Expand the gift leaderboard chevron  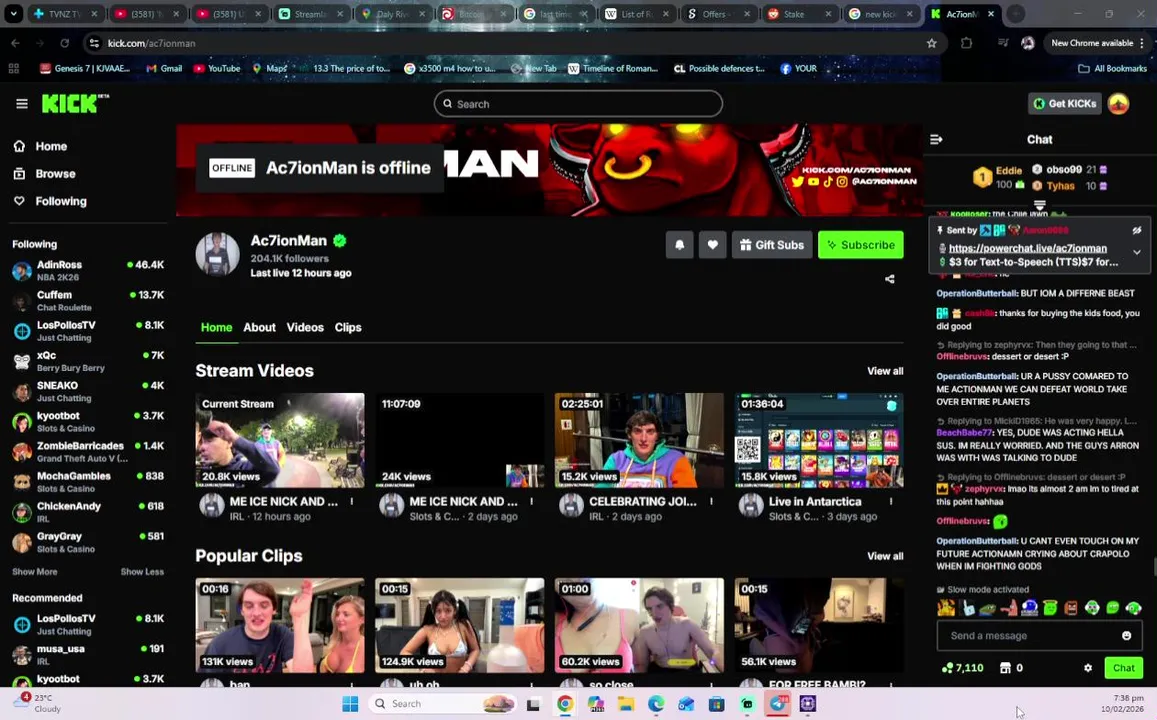click(1040, 205)
